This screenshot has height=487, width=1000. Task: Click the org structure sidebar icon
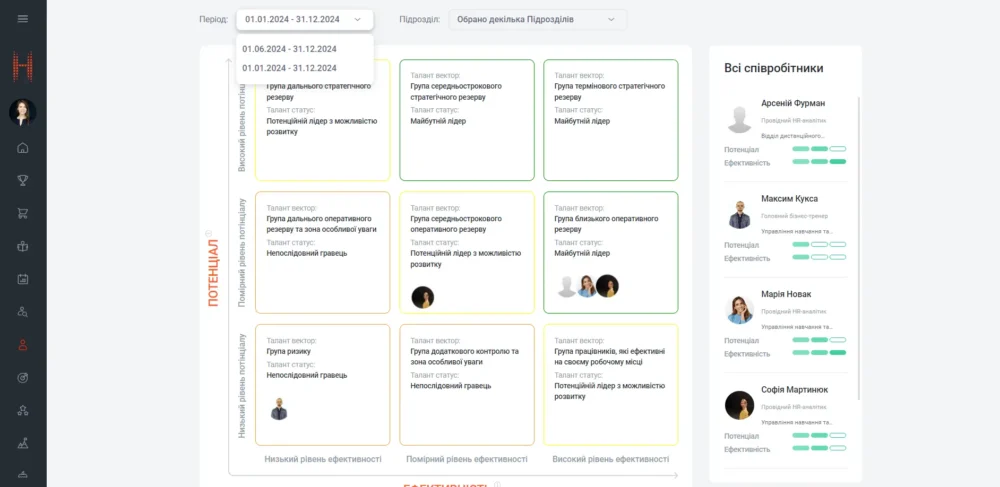tap(23, 410)
